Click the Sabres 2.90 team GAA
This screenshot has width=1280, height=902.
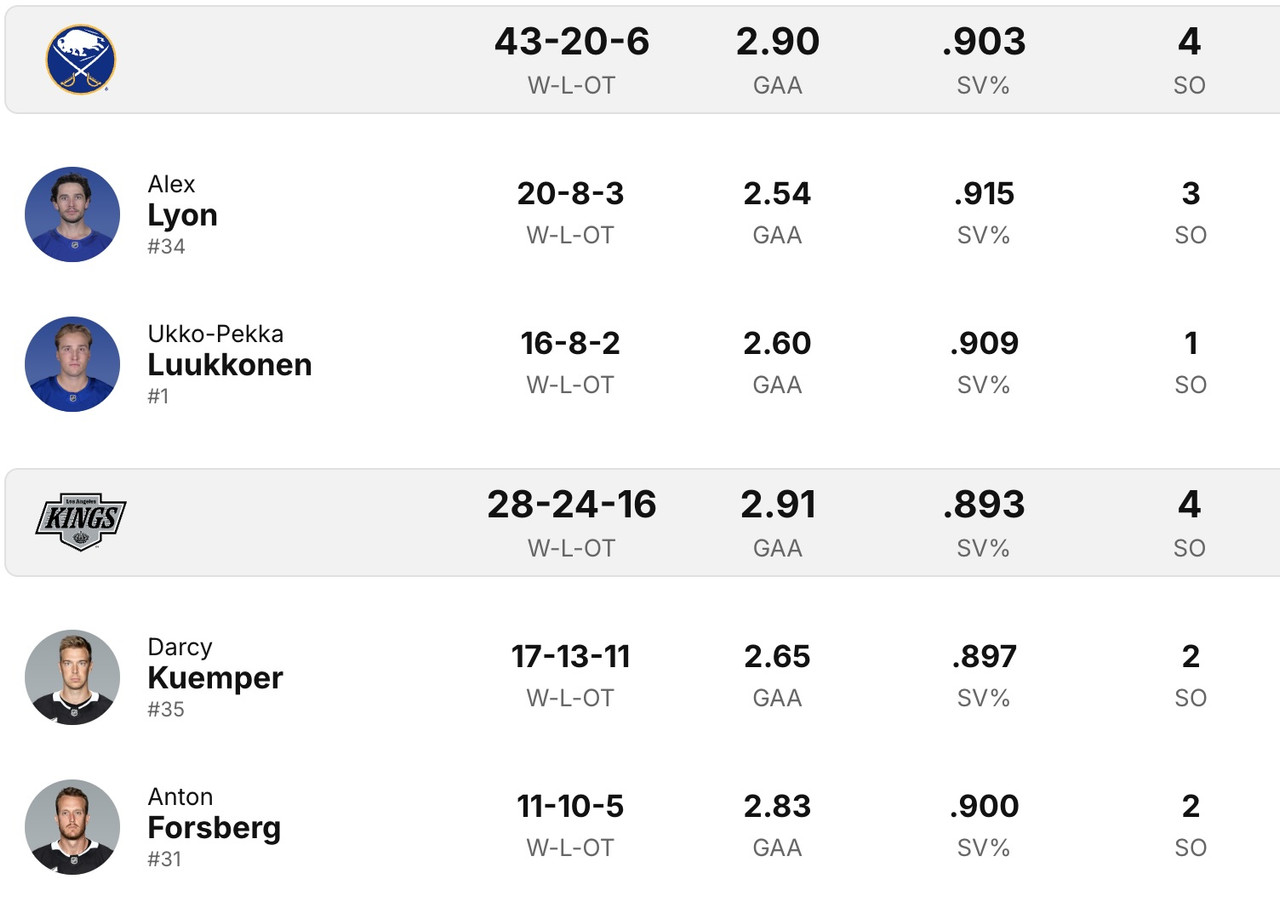(777, 42)
